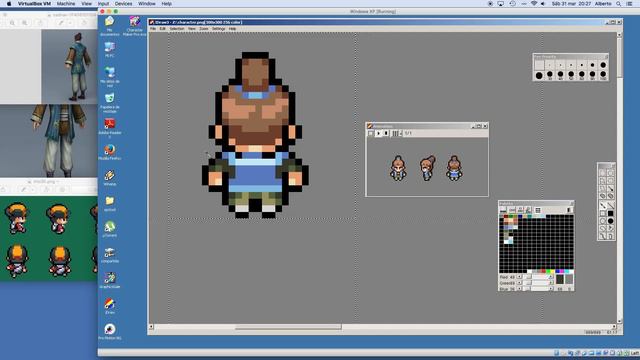Click the horizontal scrollbar thumb under the canvas
This screenshot has height=360, width=640.
tap(288, 327)
